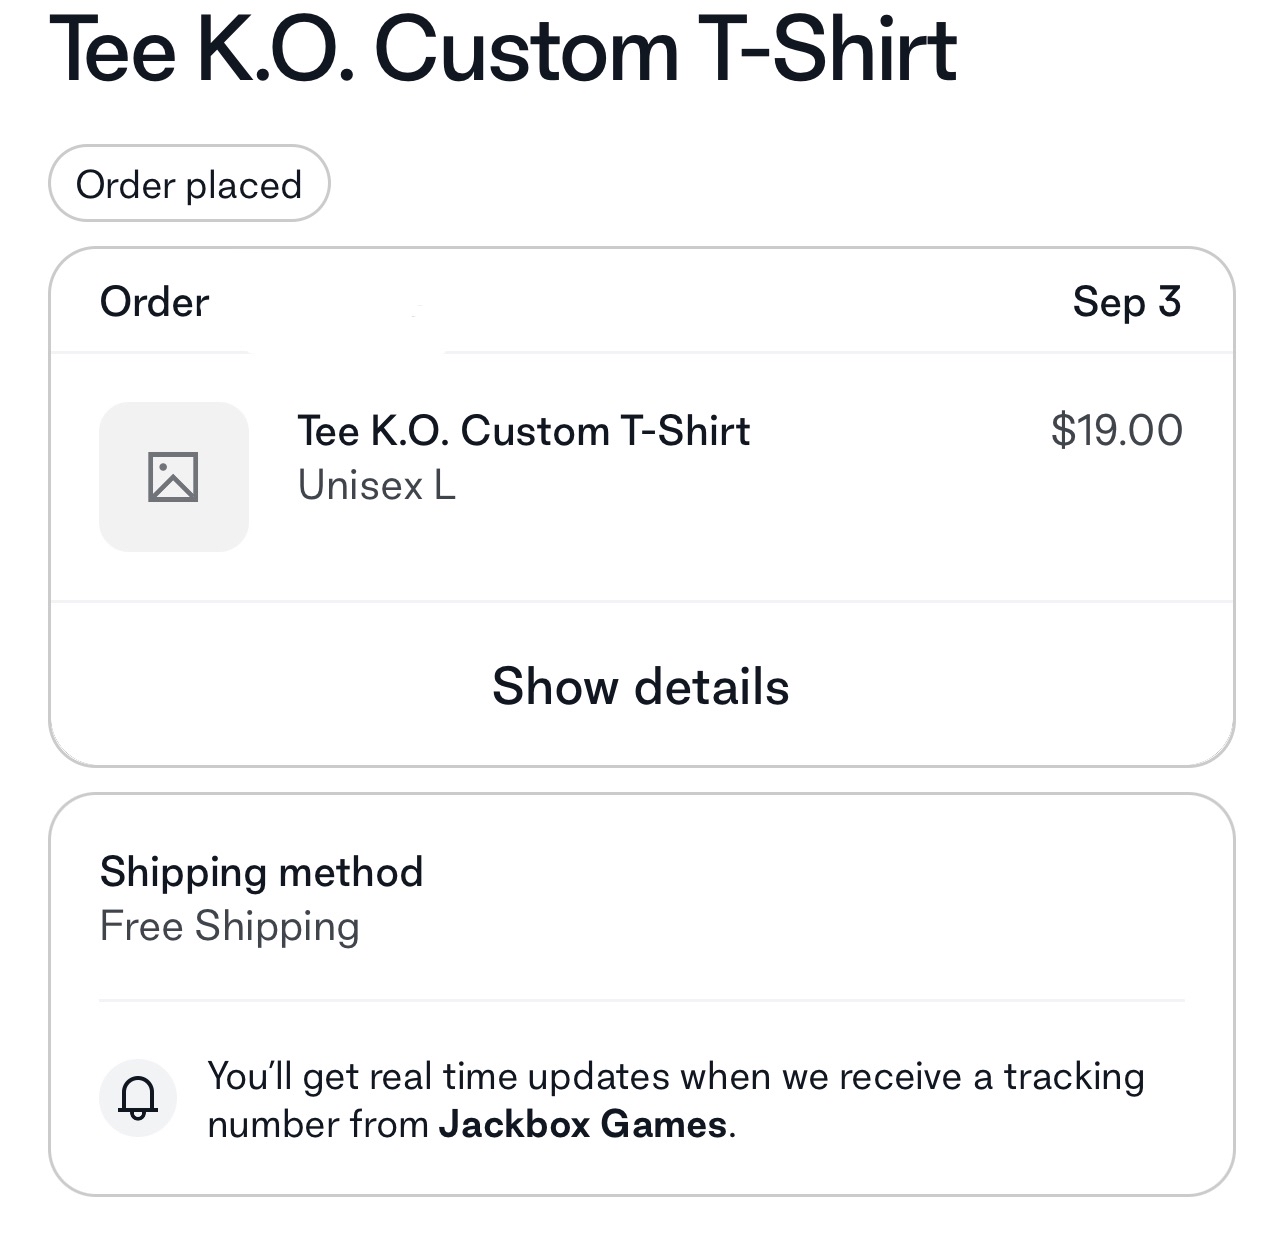This screenshot has width=1284, height=1239.
Task: Click the empty space right of Shipping method
Action: pos(800,872)
